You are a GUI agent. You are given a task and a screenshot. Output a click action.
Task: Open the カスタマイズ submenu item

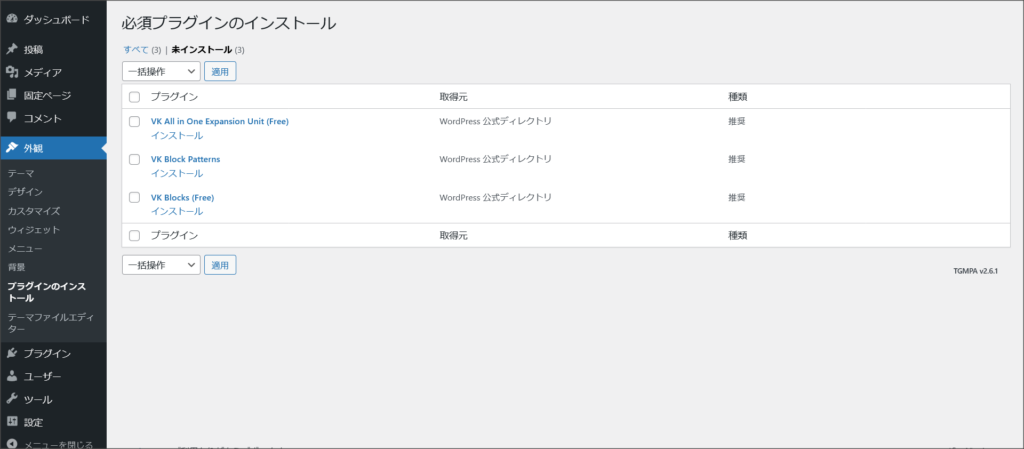click(x=34, y=211)
